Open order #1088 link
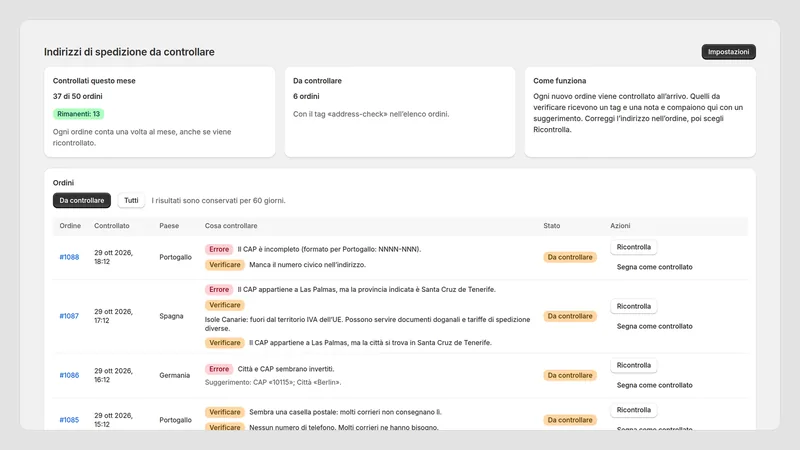 pos(69,257)
